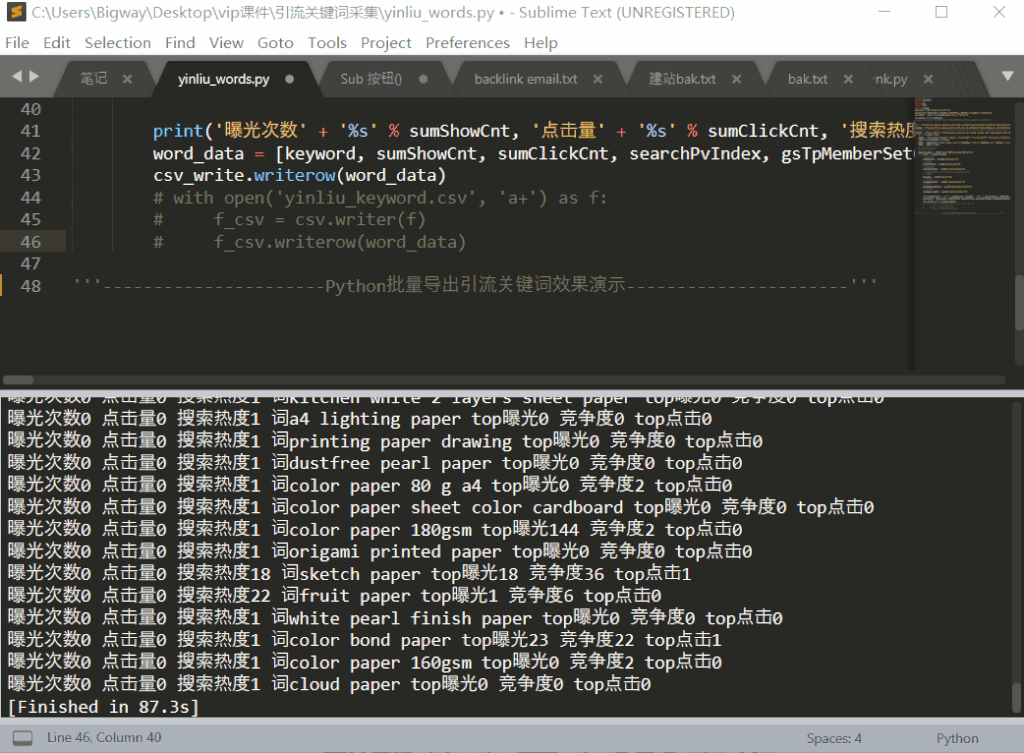Viewport: 1024px width, 753px height.
Task: Click line number 48 in gutter
Action: 31,285
